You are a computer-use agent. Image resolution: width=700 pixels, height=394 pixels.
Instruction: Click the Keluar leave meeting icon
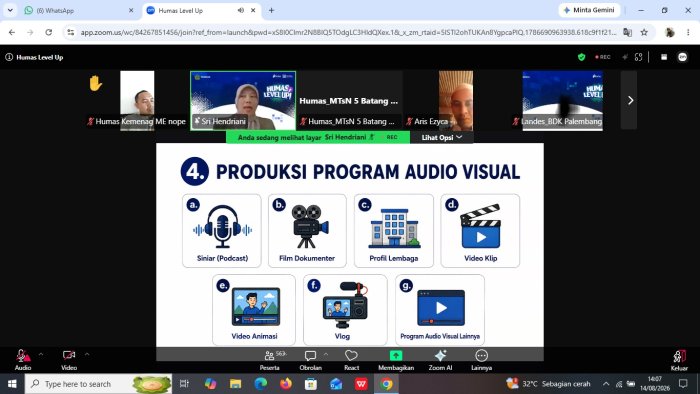coord(679,356)
